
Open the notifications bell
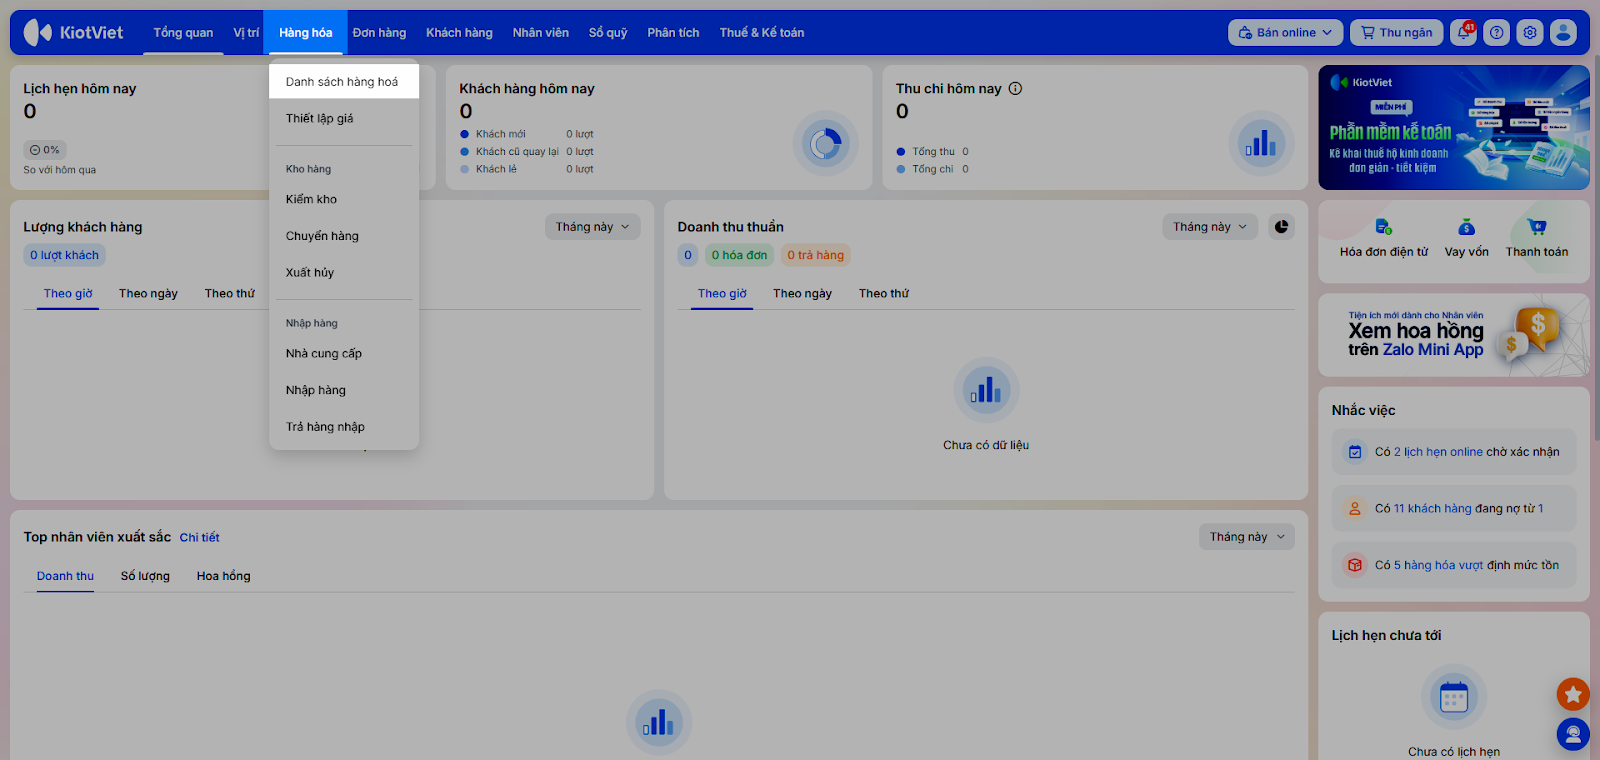(x=1464, y=33)
